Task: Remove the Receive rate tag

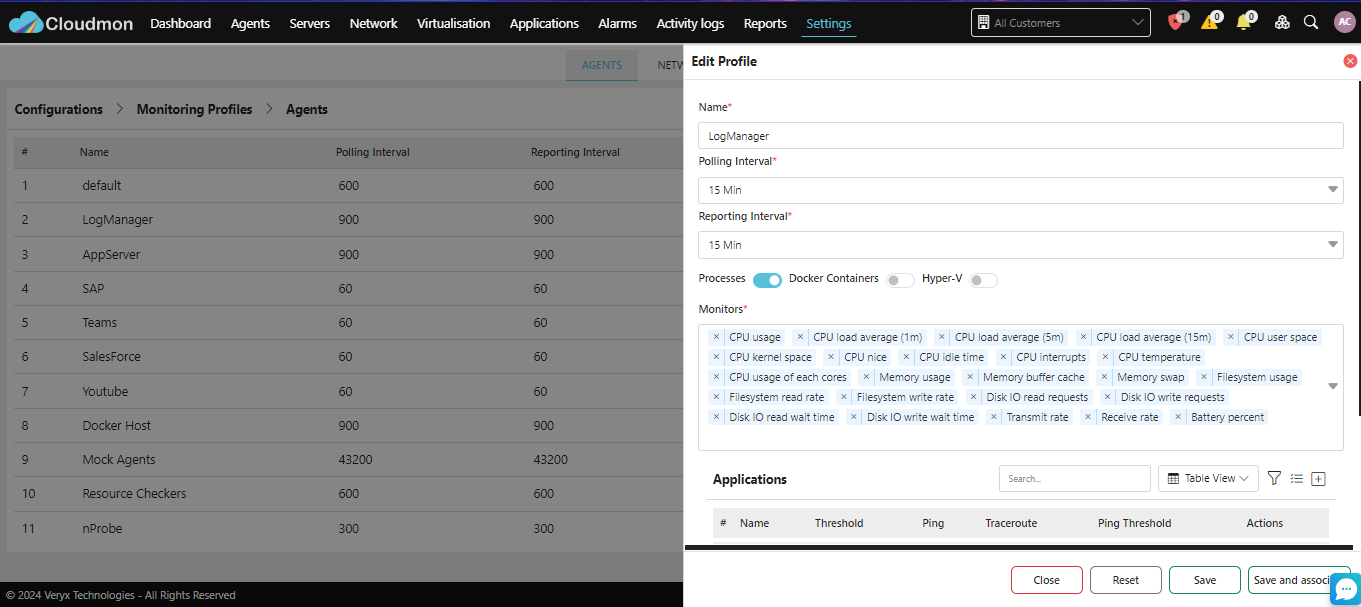Action: (x=1088, y=417)
